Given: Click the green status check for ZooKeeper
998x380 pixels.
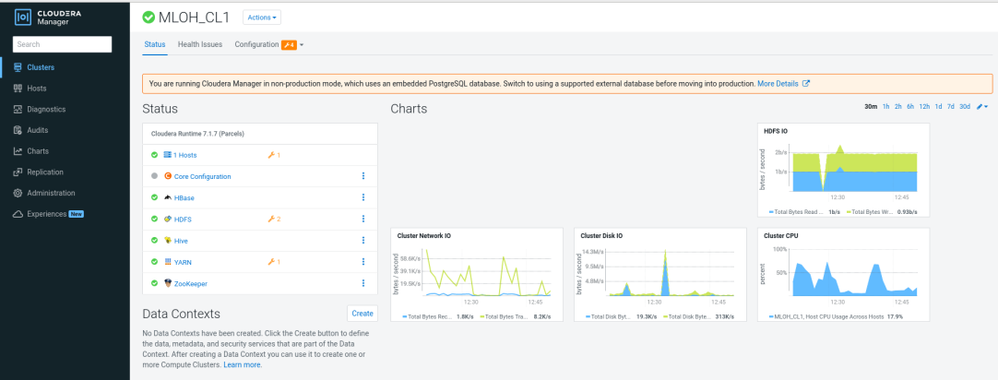Looking at the screenshot, I should (x=154, y=283).
